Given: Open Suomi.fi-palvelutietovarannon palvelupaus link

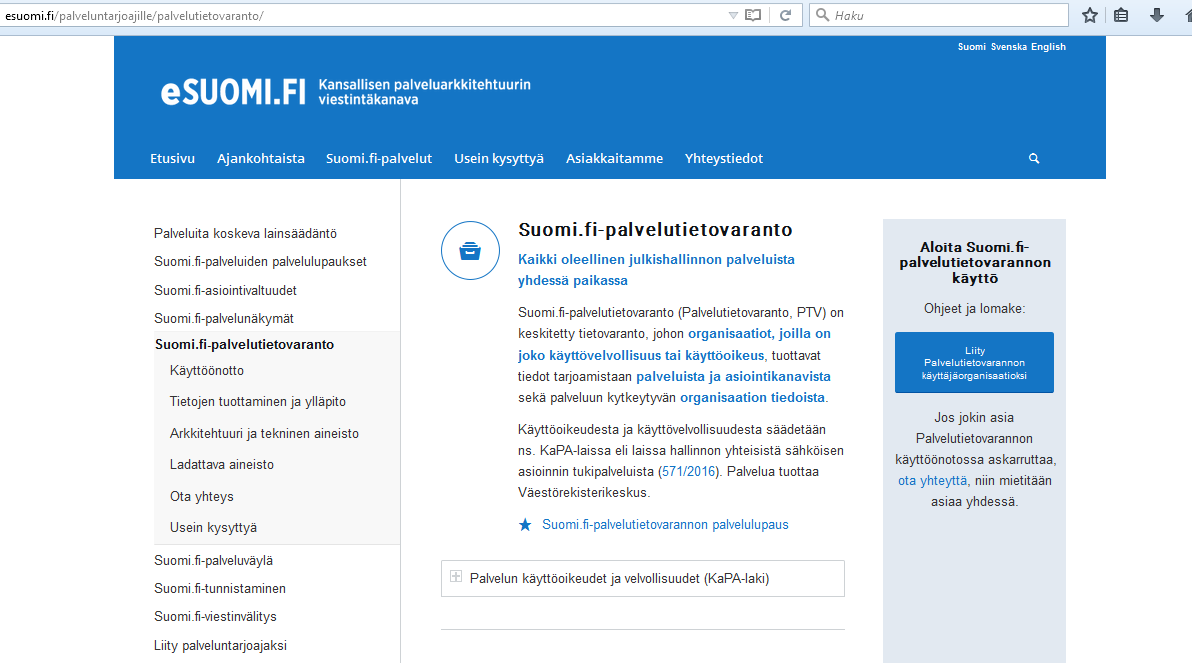Looking at the screenshot, I should 665,525.
